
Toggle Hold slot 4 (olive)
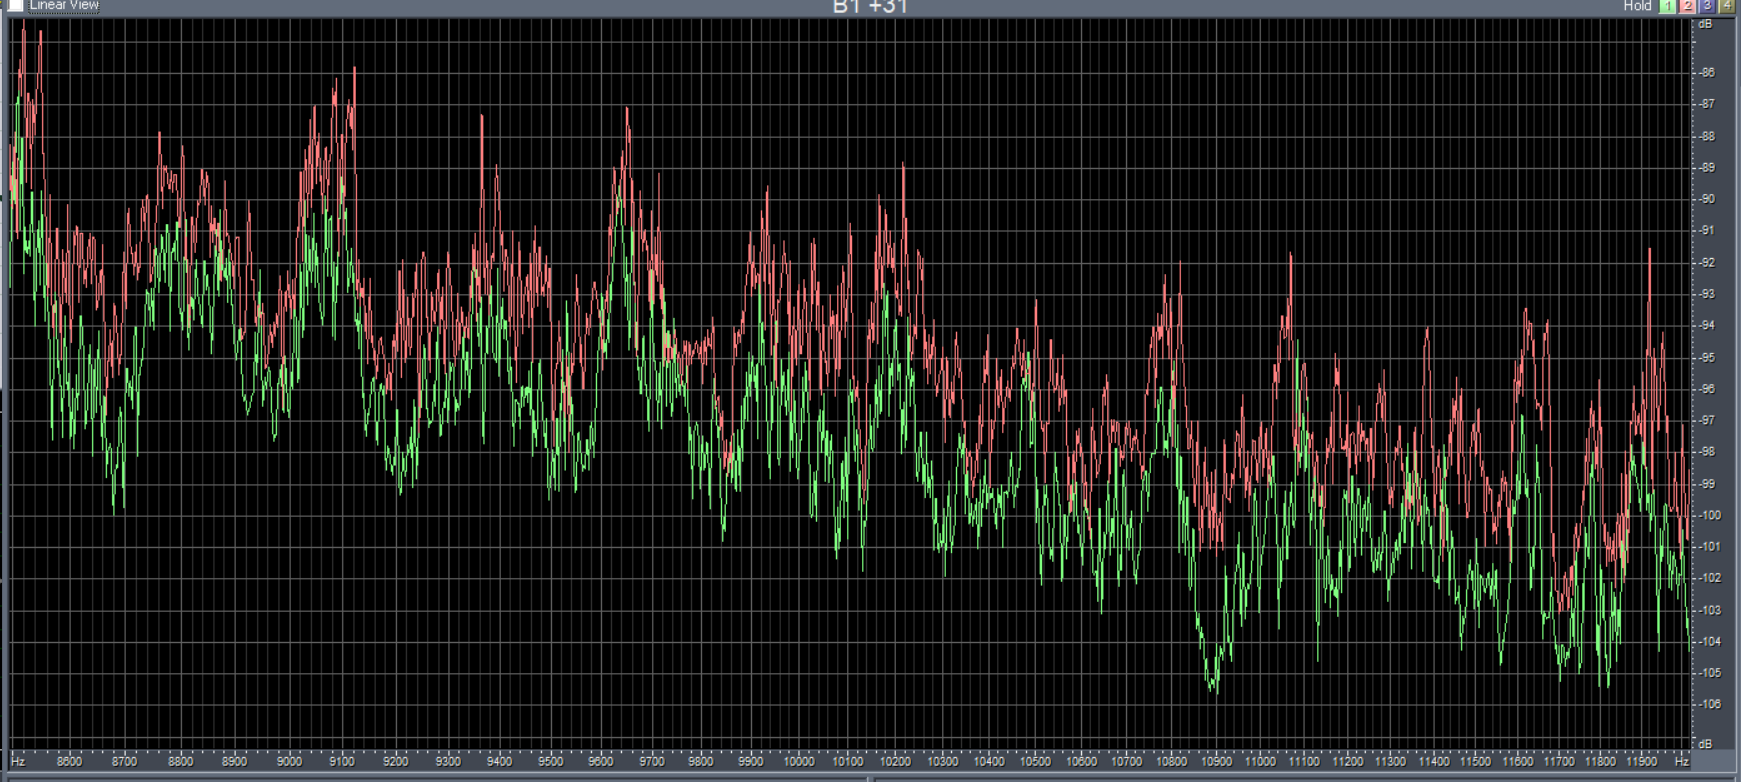pyautogui.click(x=1726, y=6)
